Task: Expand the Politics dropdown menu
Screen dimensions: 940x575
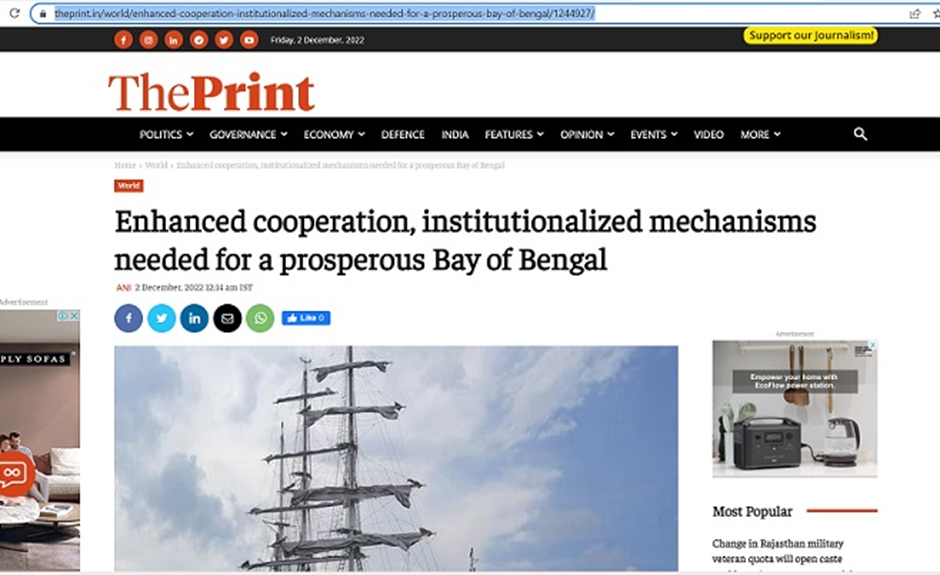Action: (x=166, y=135)
